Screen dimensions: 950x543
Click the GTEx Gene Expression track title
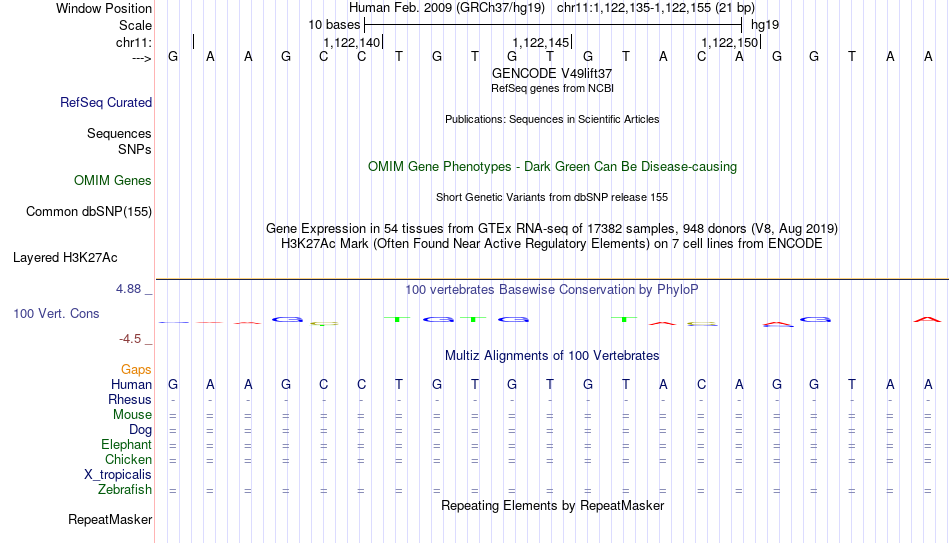pyautogui.click(x=552, y=228)
